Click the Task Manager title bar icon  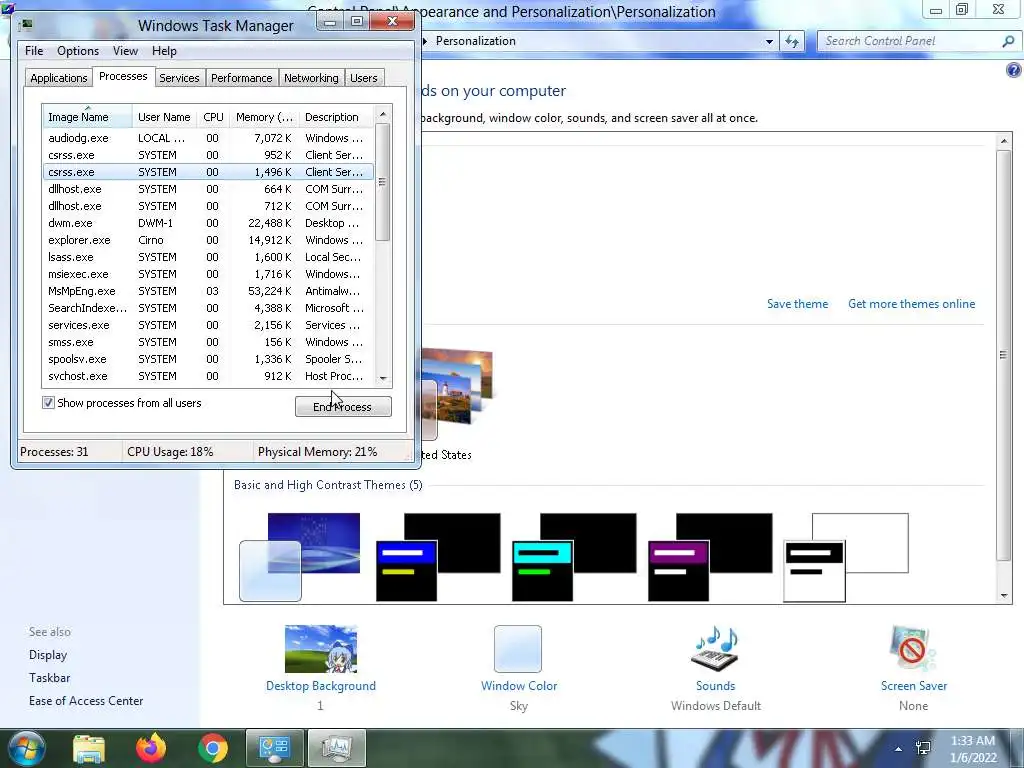click(x=26, y=24)
